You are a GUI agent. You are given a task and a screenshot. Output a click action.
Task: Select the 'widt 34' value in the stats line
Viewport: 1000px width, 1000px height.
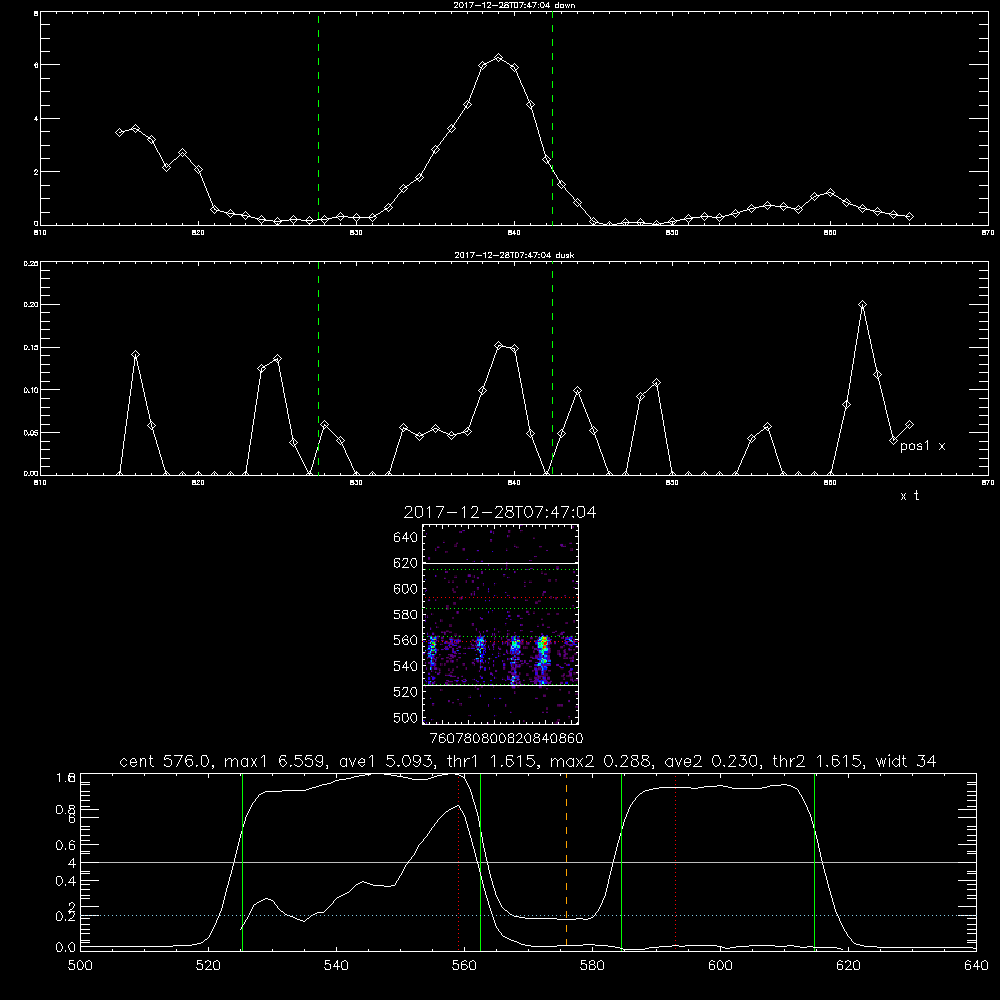tap(906, 761)
